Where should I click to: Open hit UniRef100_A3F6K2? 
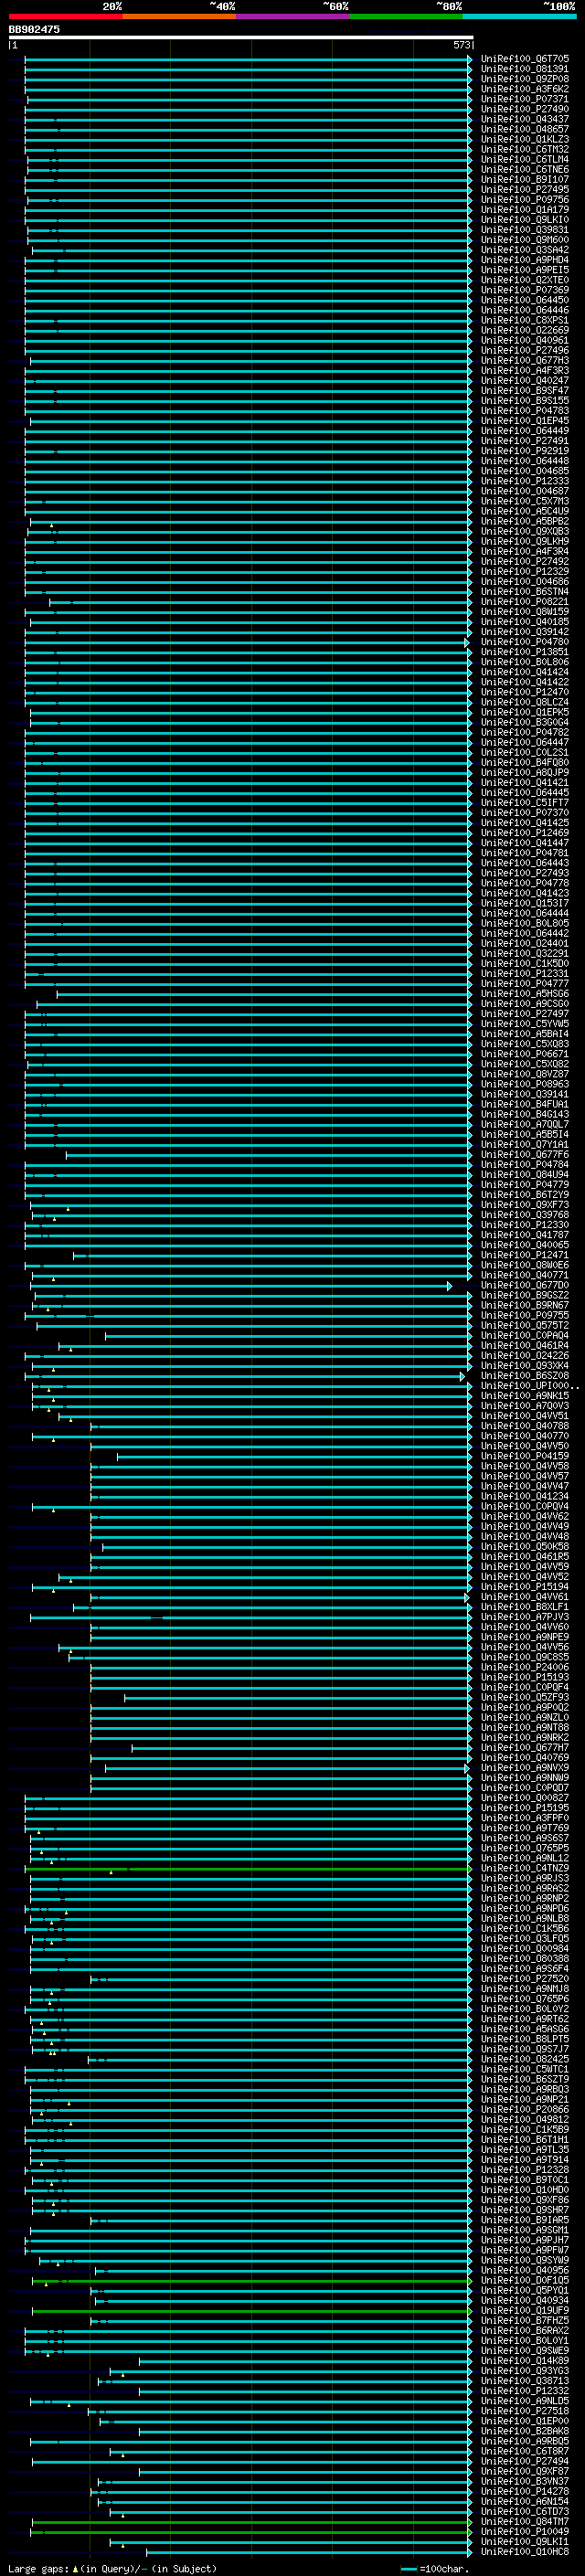point(525,89)
